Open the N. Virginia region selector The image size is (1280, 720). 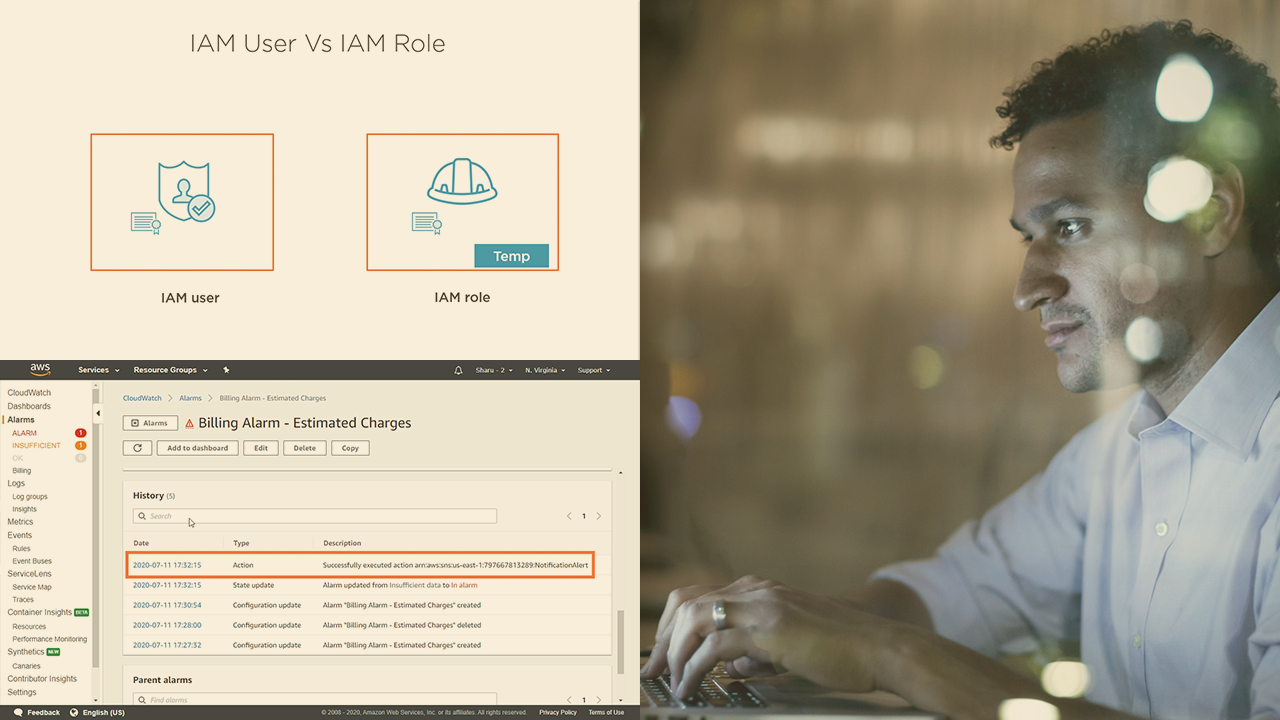point(544,370)
